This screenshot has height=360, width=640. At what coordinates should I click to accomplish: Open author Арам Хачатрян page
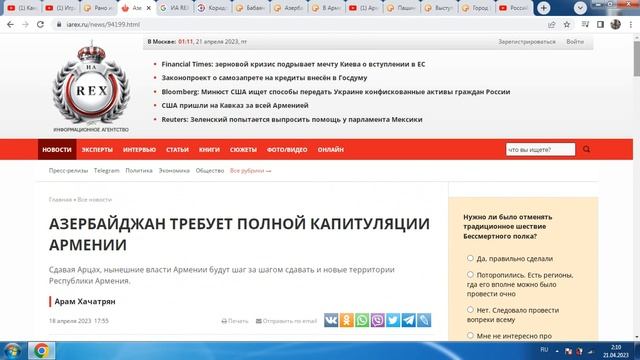[x=85, y=301]
